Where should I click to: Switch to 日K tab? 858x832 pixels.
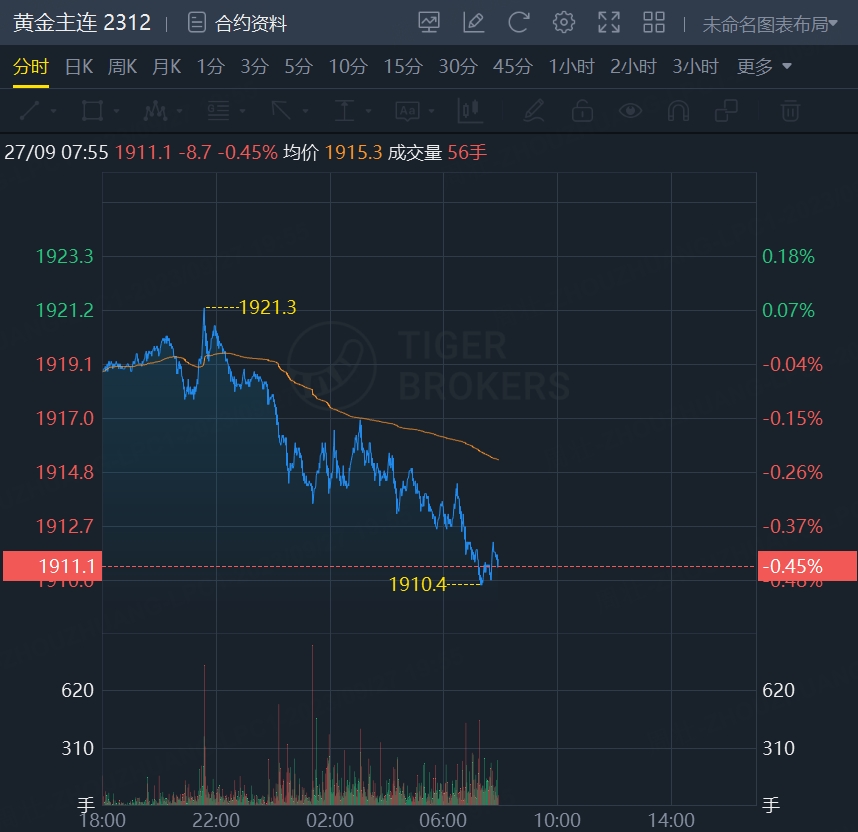[x=79, y=67]
